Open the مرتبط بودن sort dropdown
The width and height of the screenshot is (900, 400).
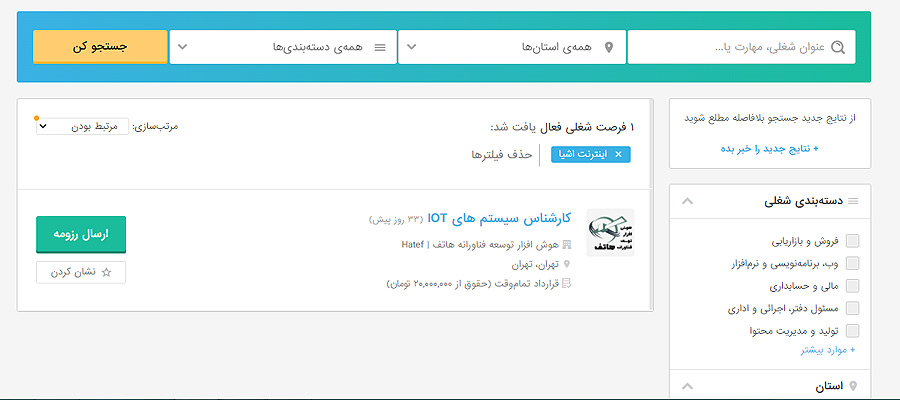(82, 126)
